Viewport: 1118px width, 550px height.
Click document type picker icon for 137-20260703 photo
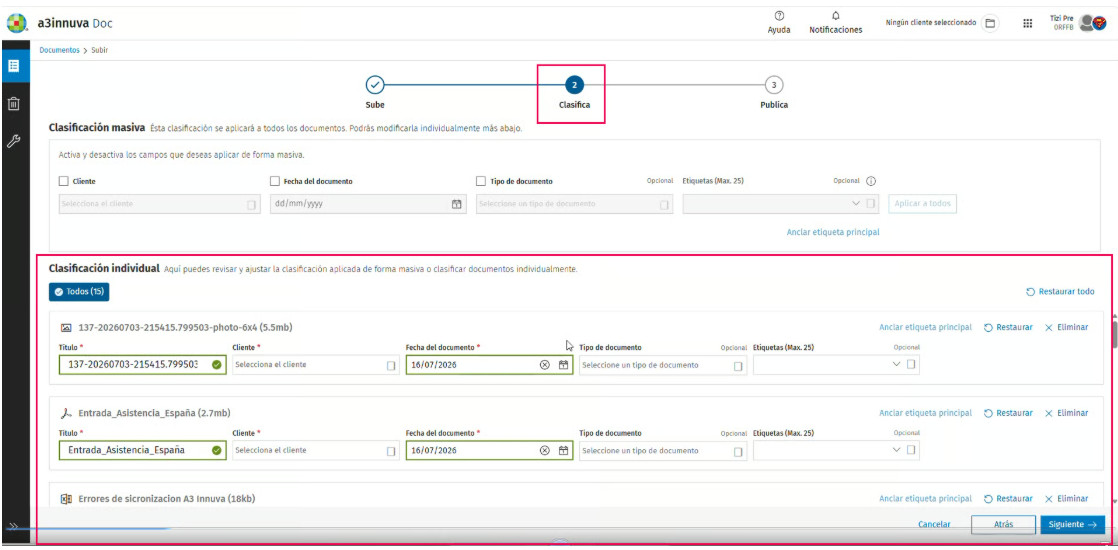tap(738, 365)
